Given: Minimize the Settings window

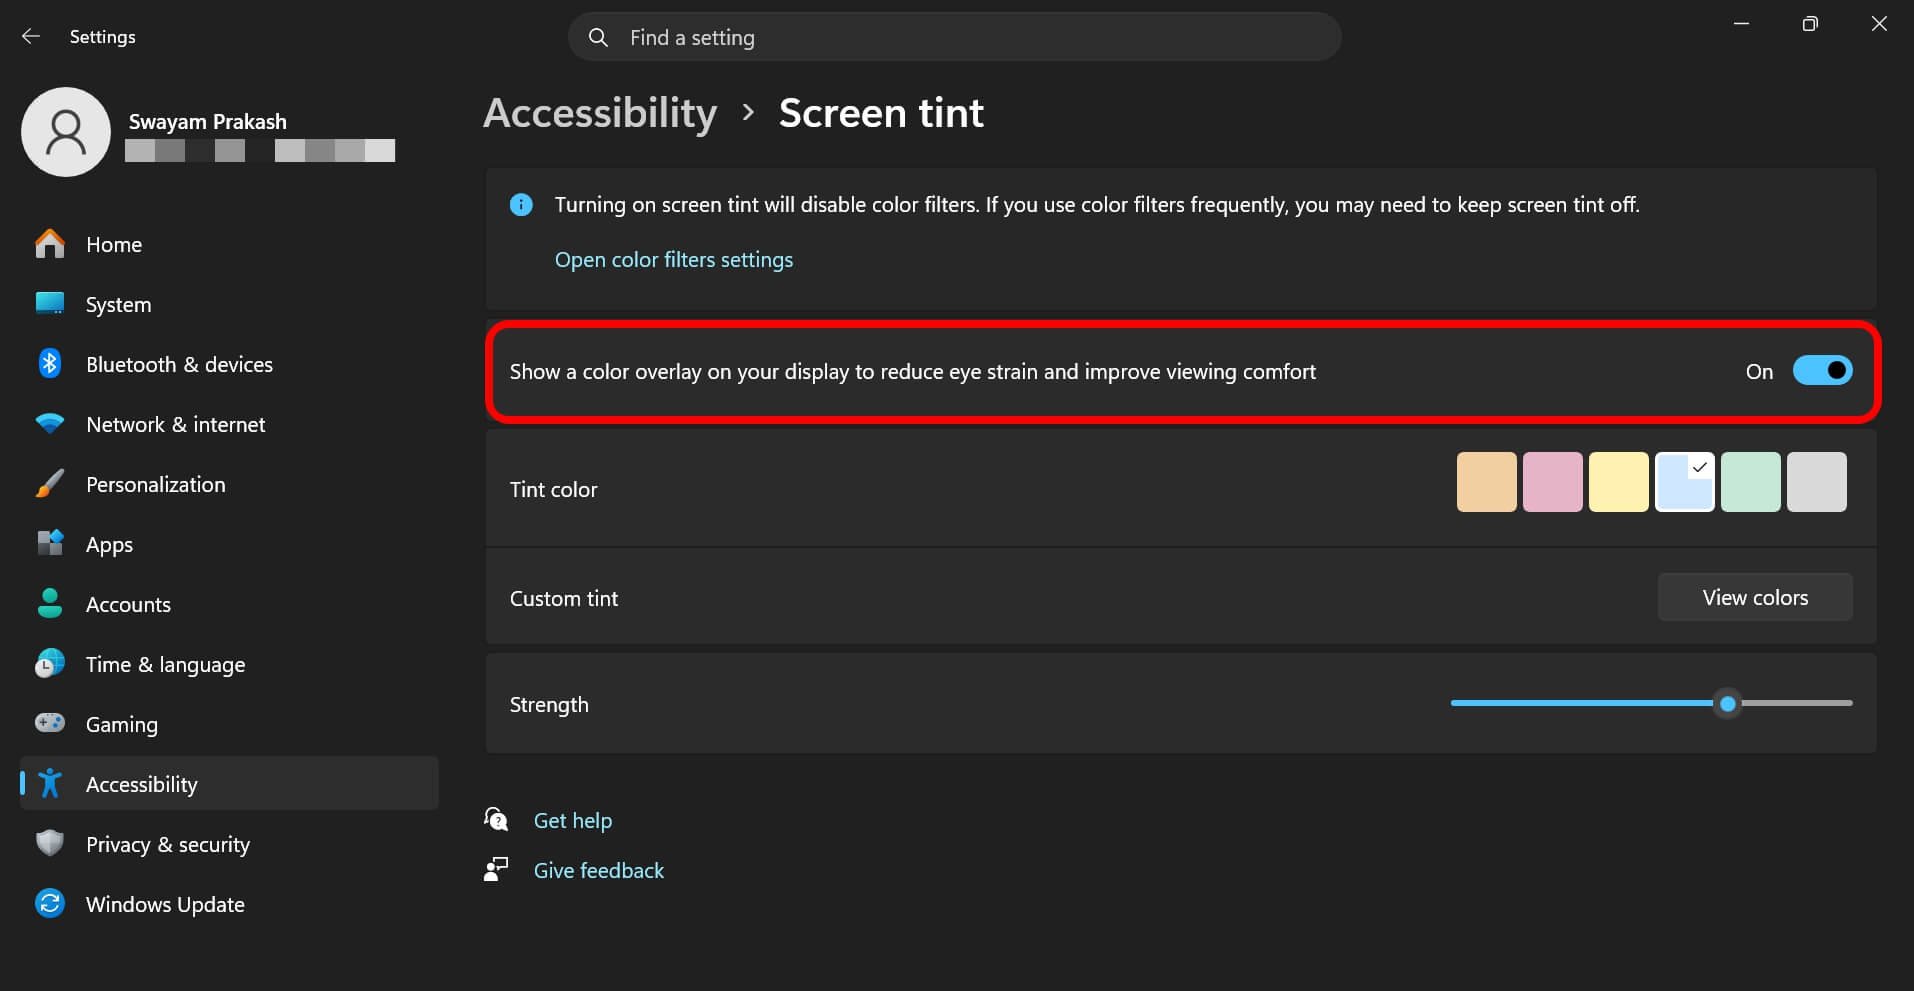Looking at the screenshot, I should pos(1741,24).
